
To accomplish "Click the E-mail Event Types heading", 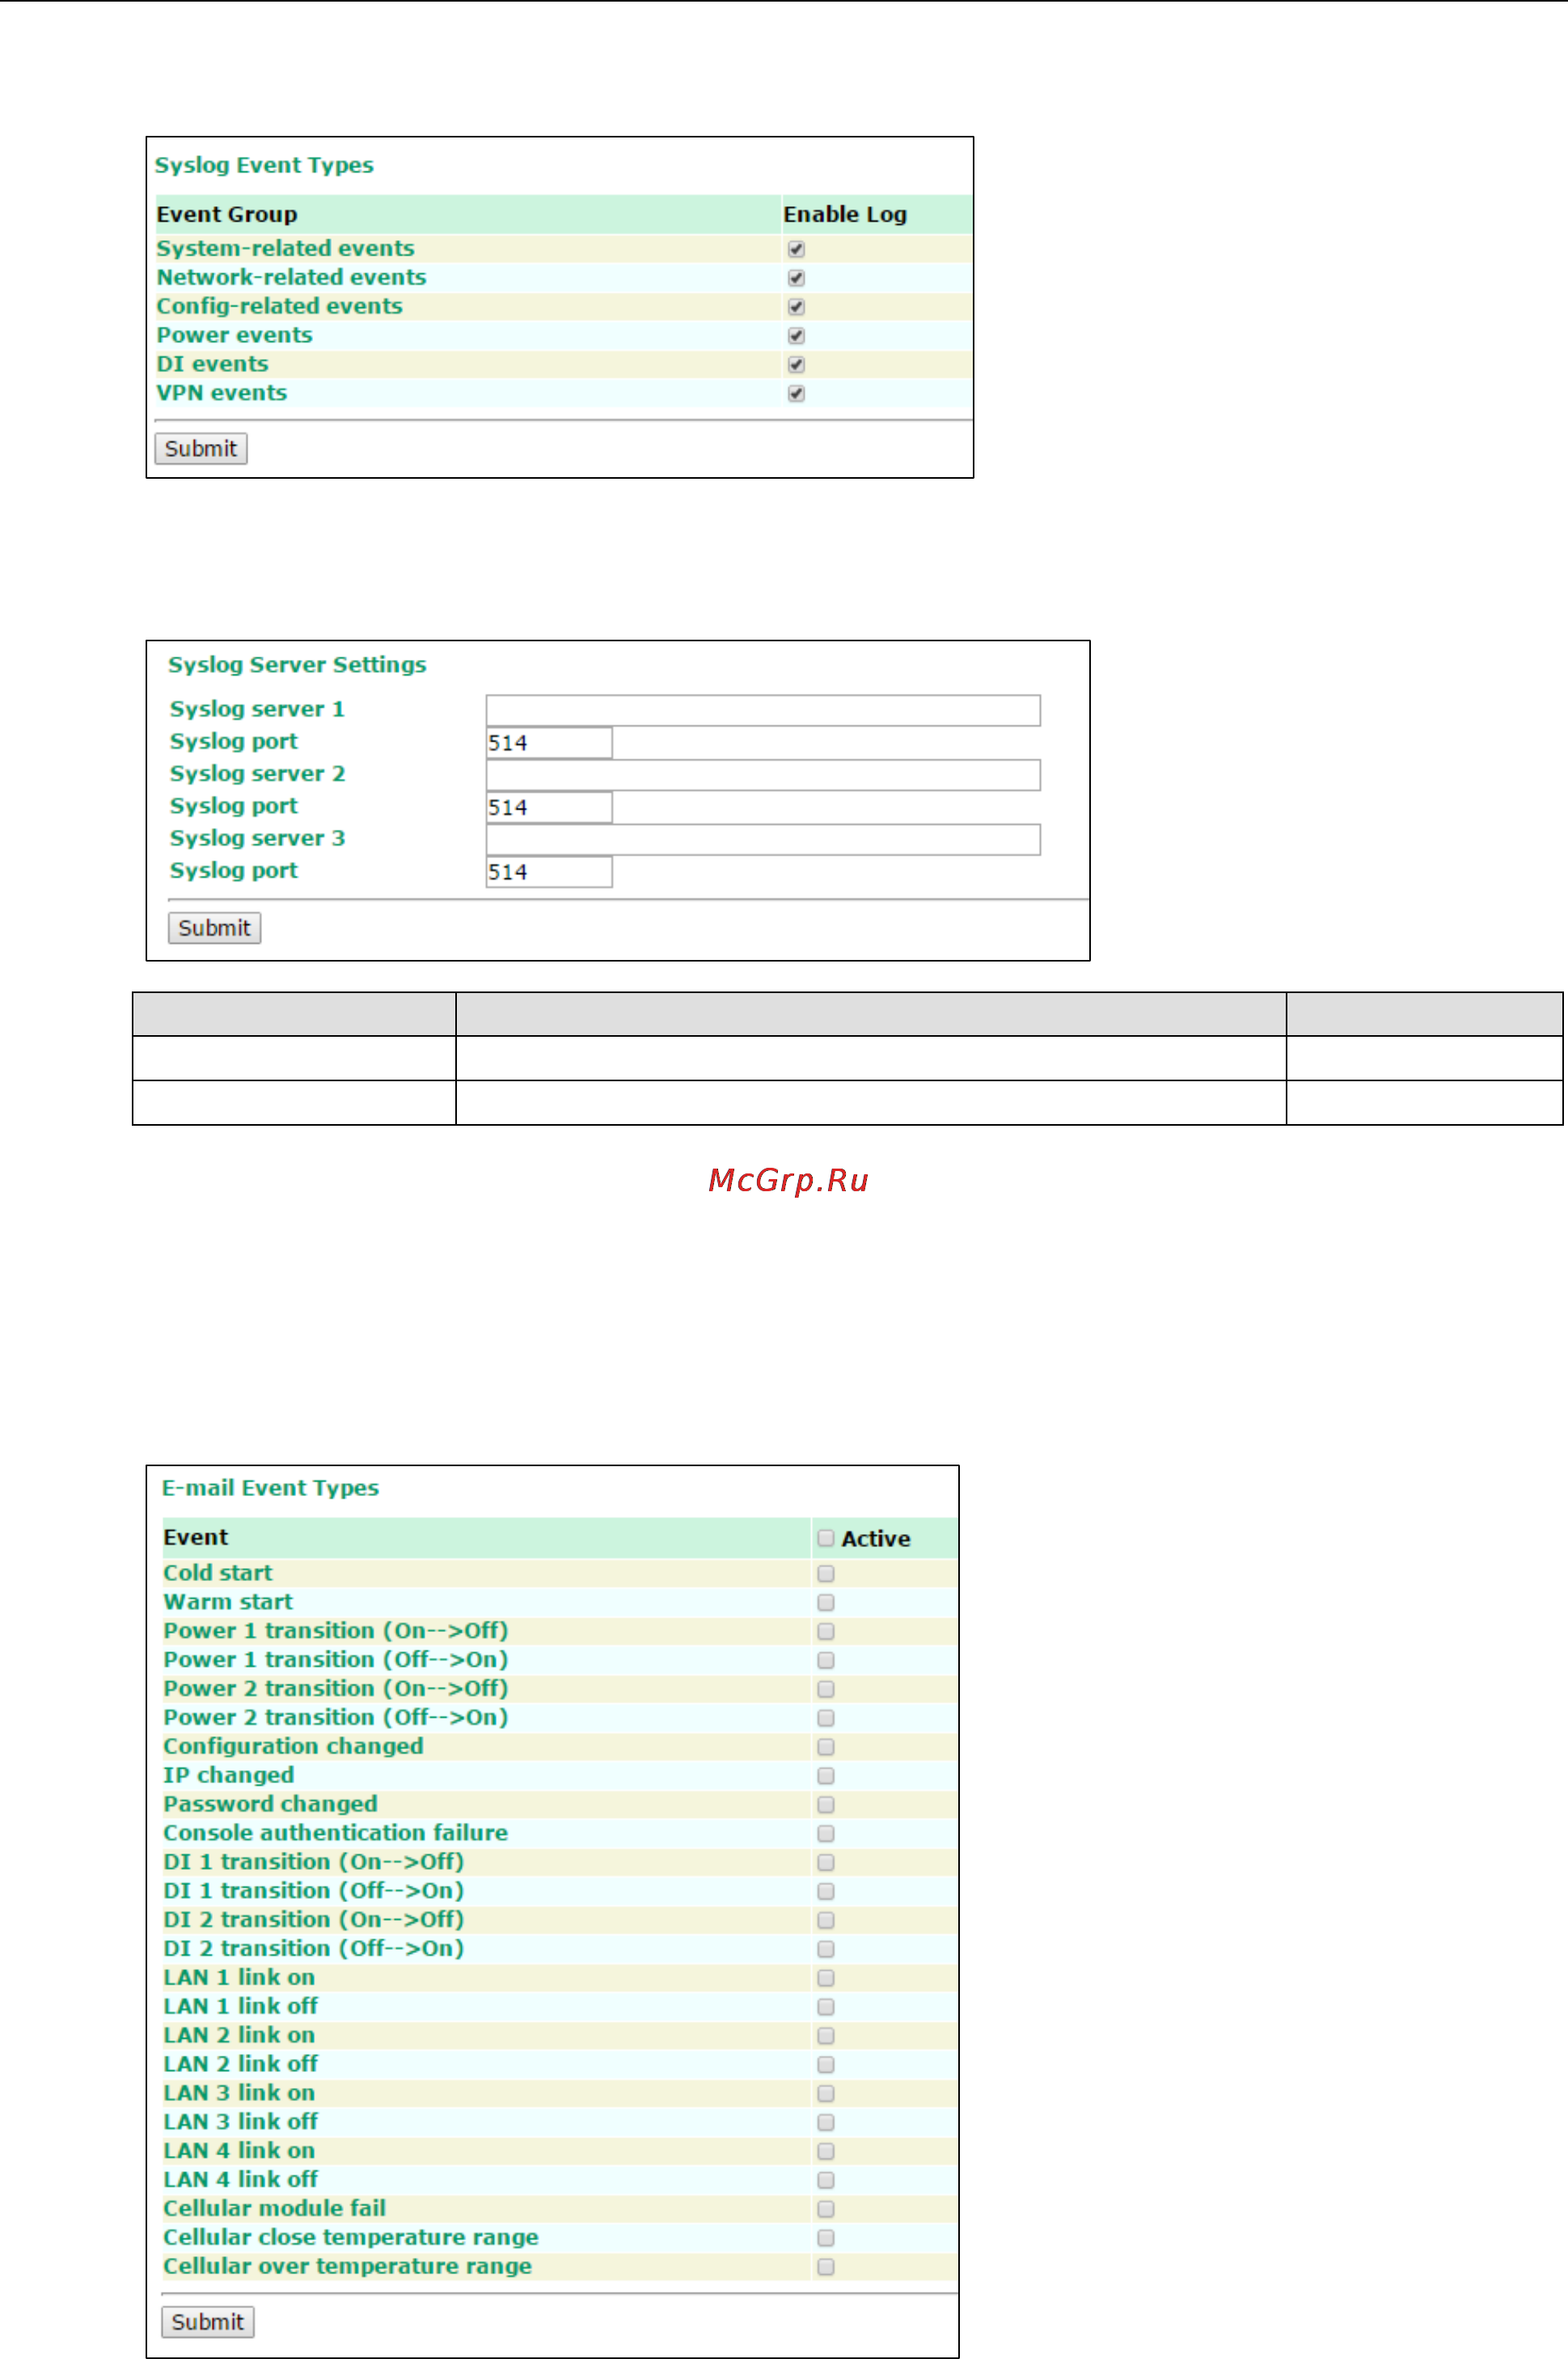I will 270,1488.
